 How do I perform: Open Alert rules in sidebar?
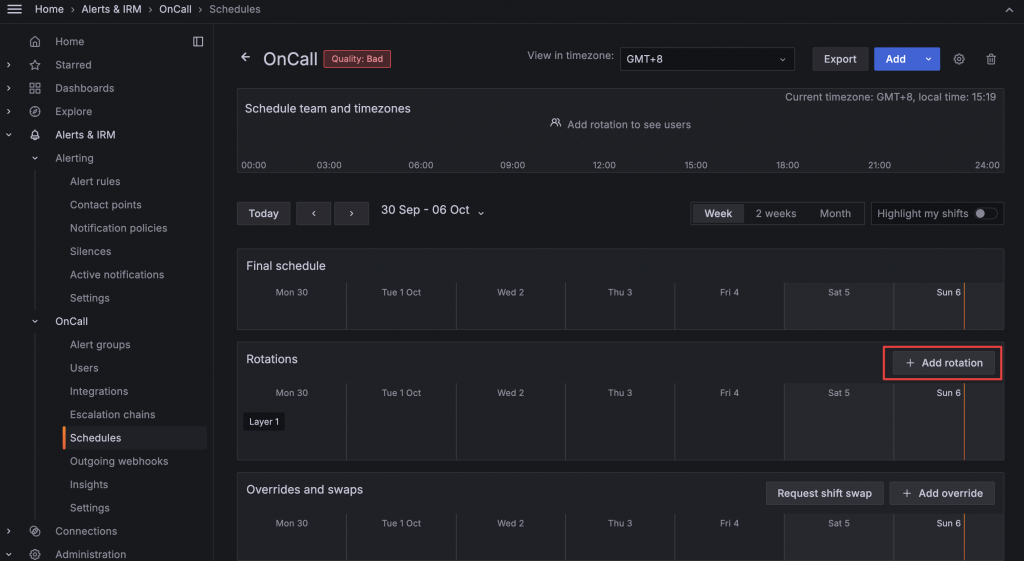pyautogui.click(x=95, y=182)
